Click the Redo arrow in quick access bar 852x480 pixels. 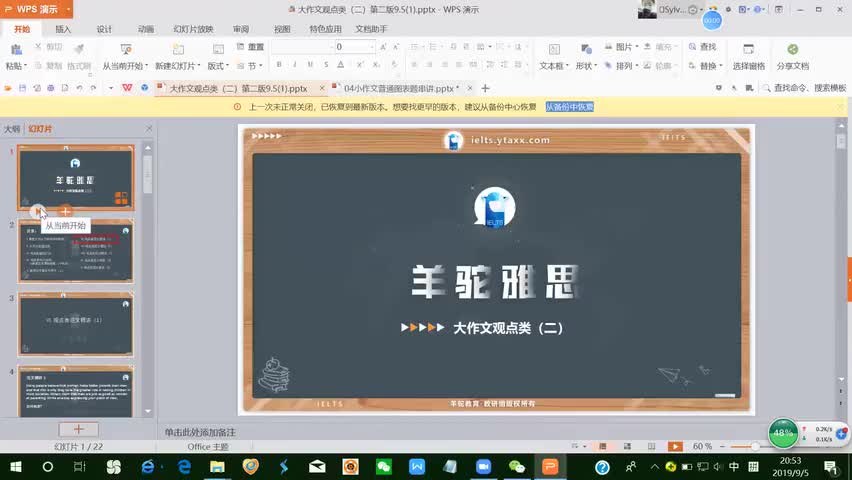coord(93,88)
